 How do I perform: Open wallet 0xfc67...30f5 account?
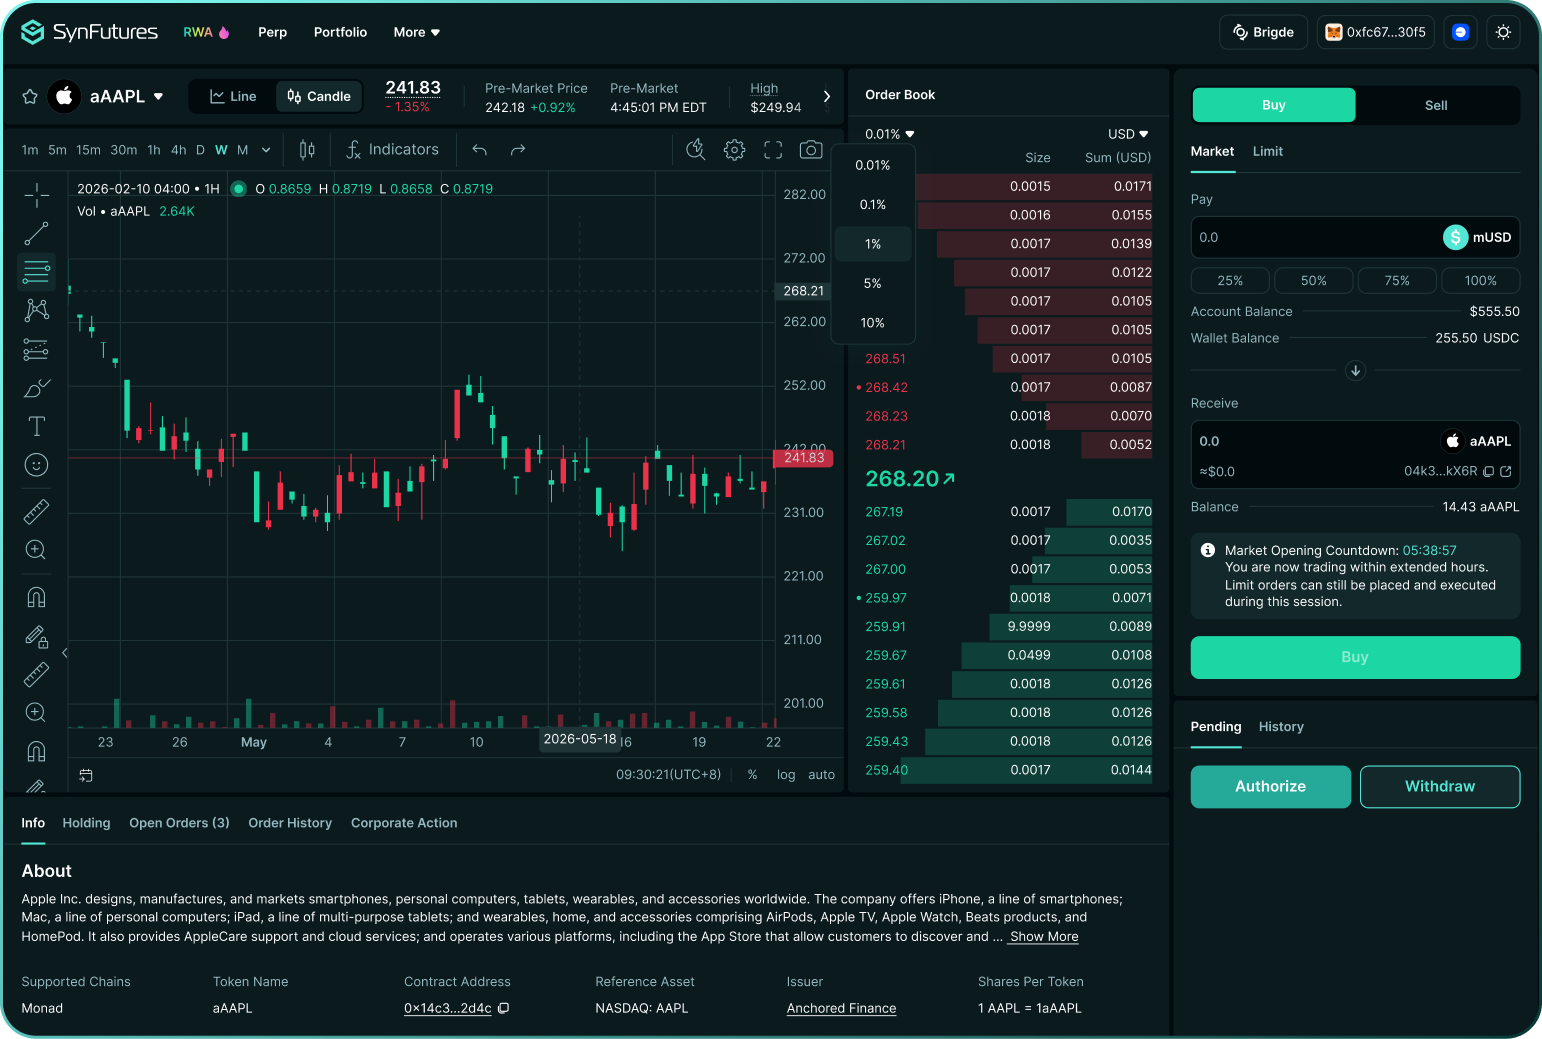click(x=1375, y=32)
